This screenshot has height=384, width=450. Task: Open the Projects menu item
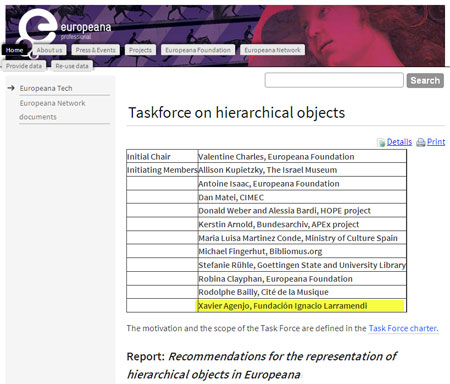[140, 50]
